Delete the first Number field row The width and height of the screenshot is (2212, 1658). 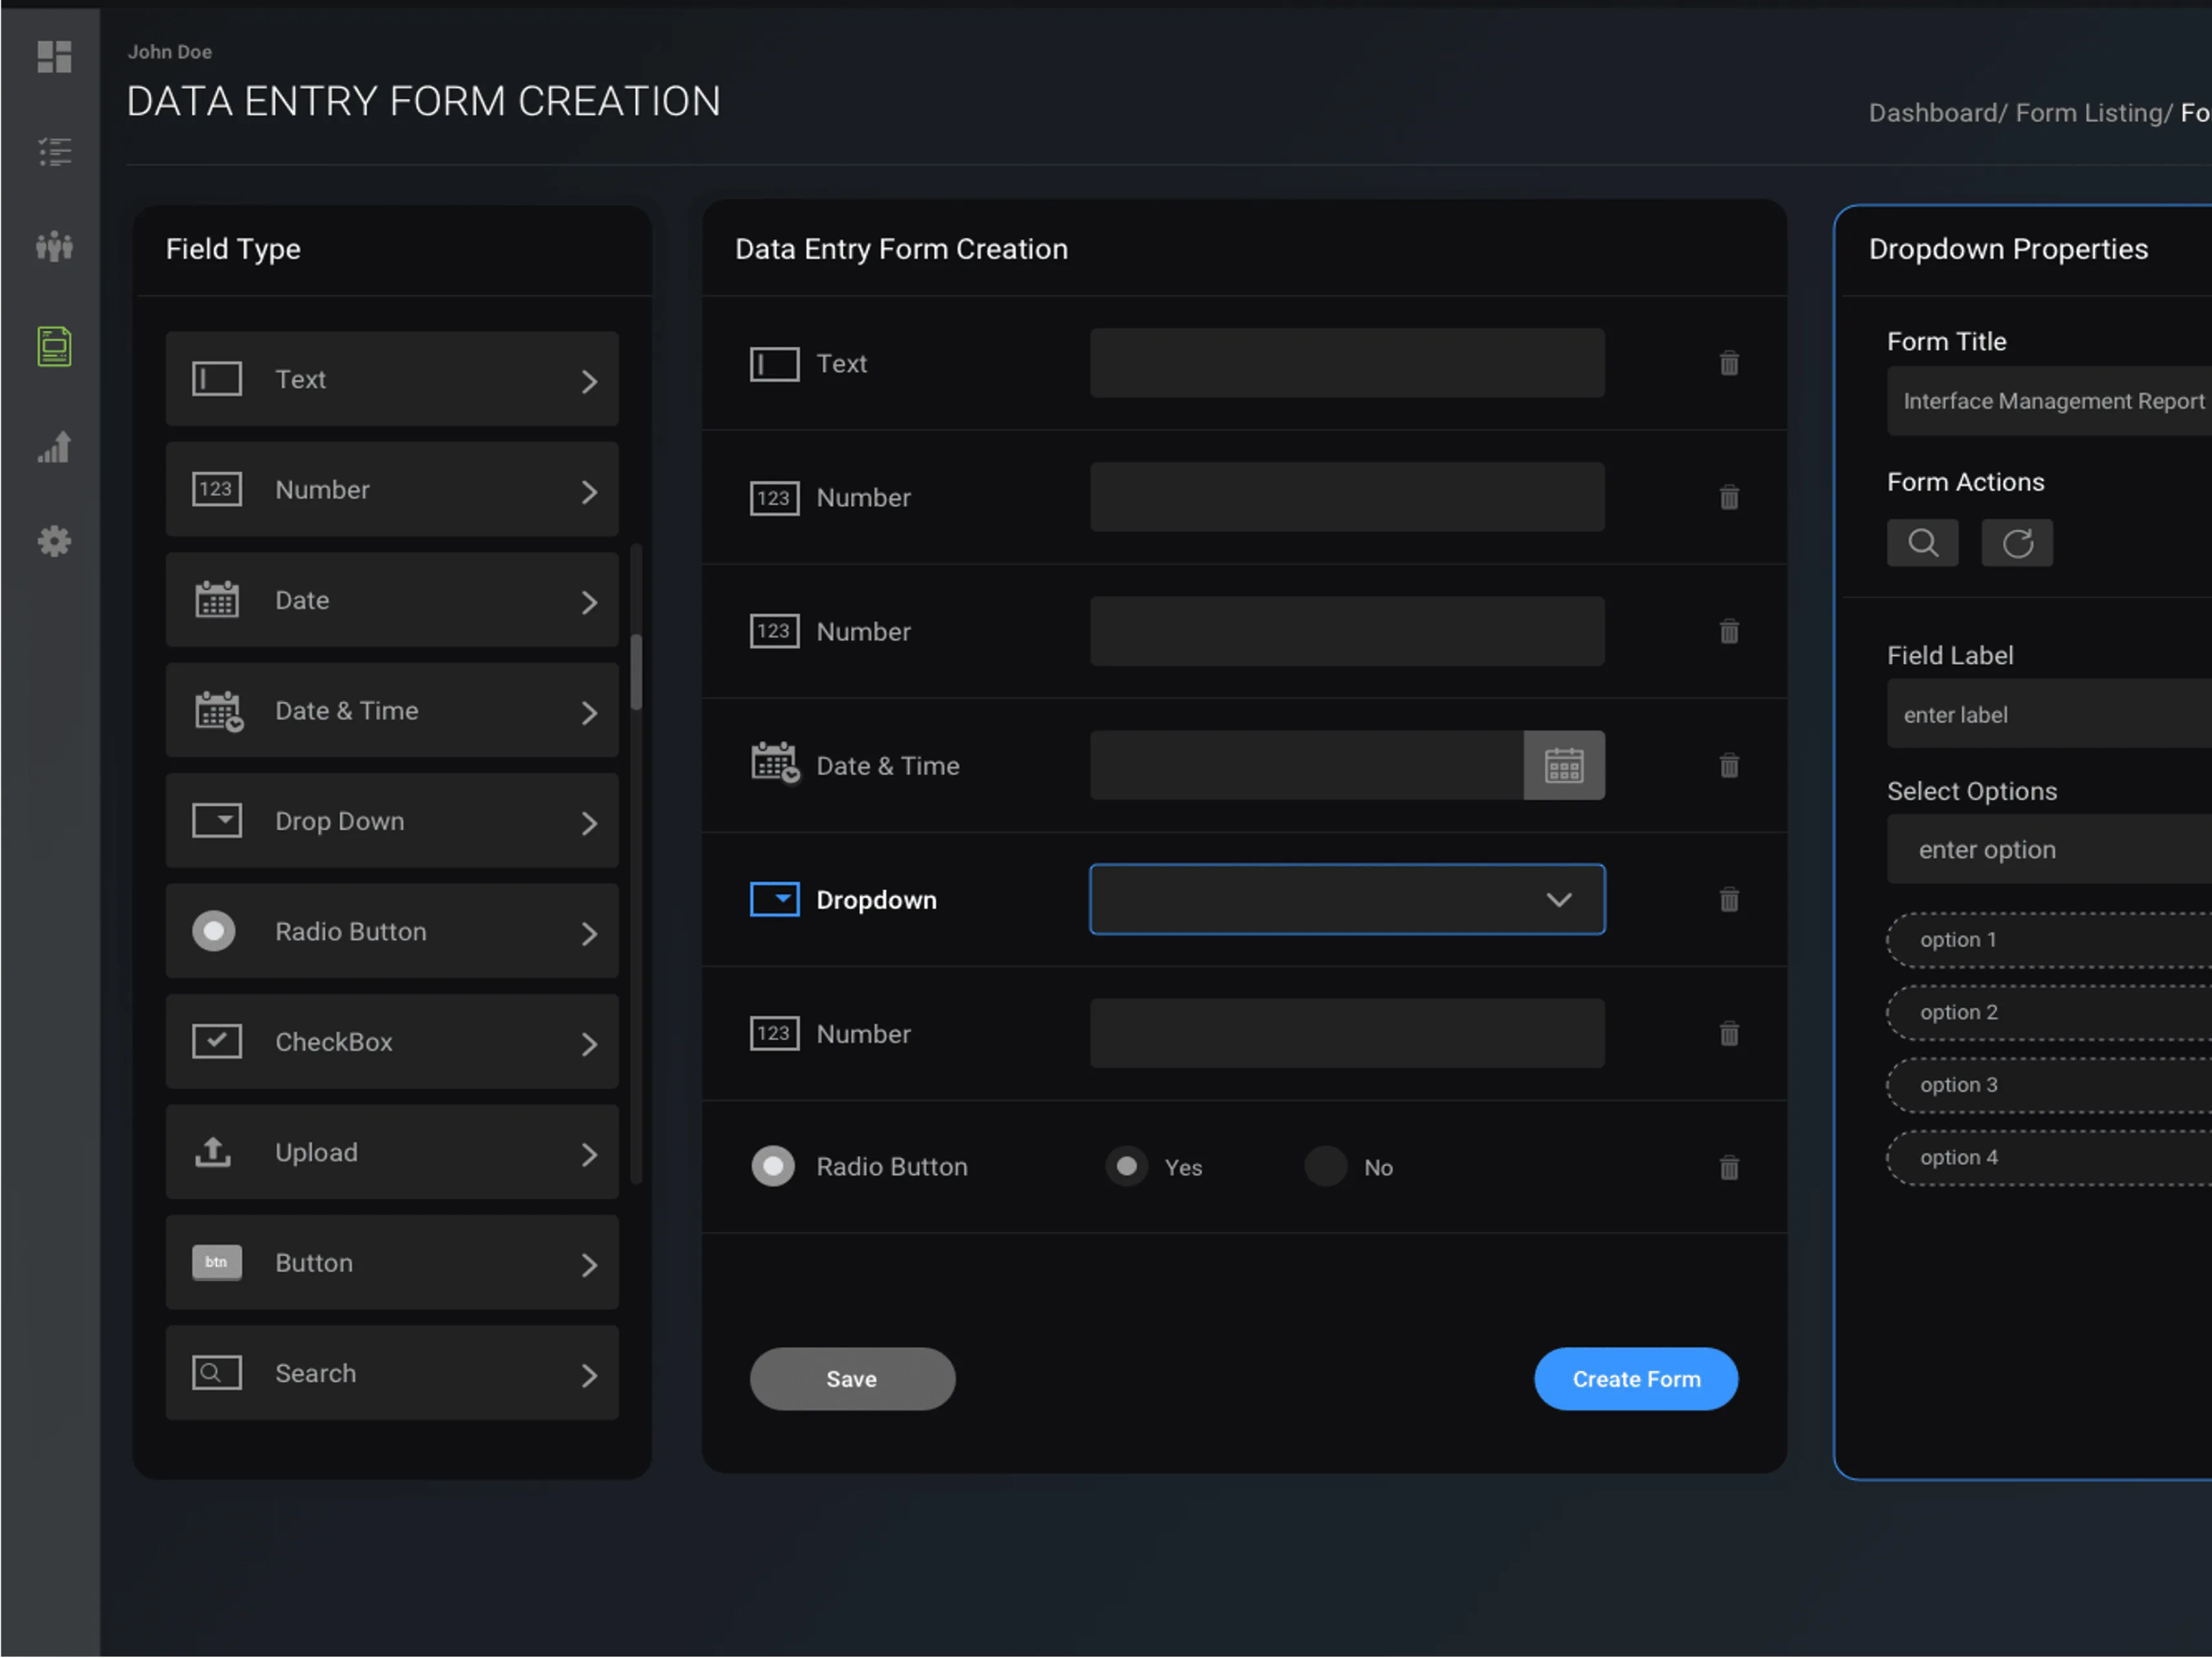pyautogui.click(x=1729, y=497)
